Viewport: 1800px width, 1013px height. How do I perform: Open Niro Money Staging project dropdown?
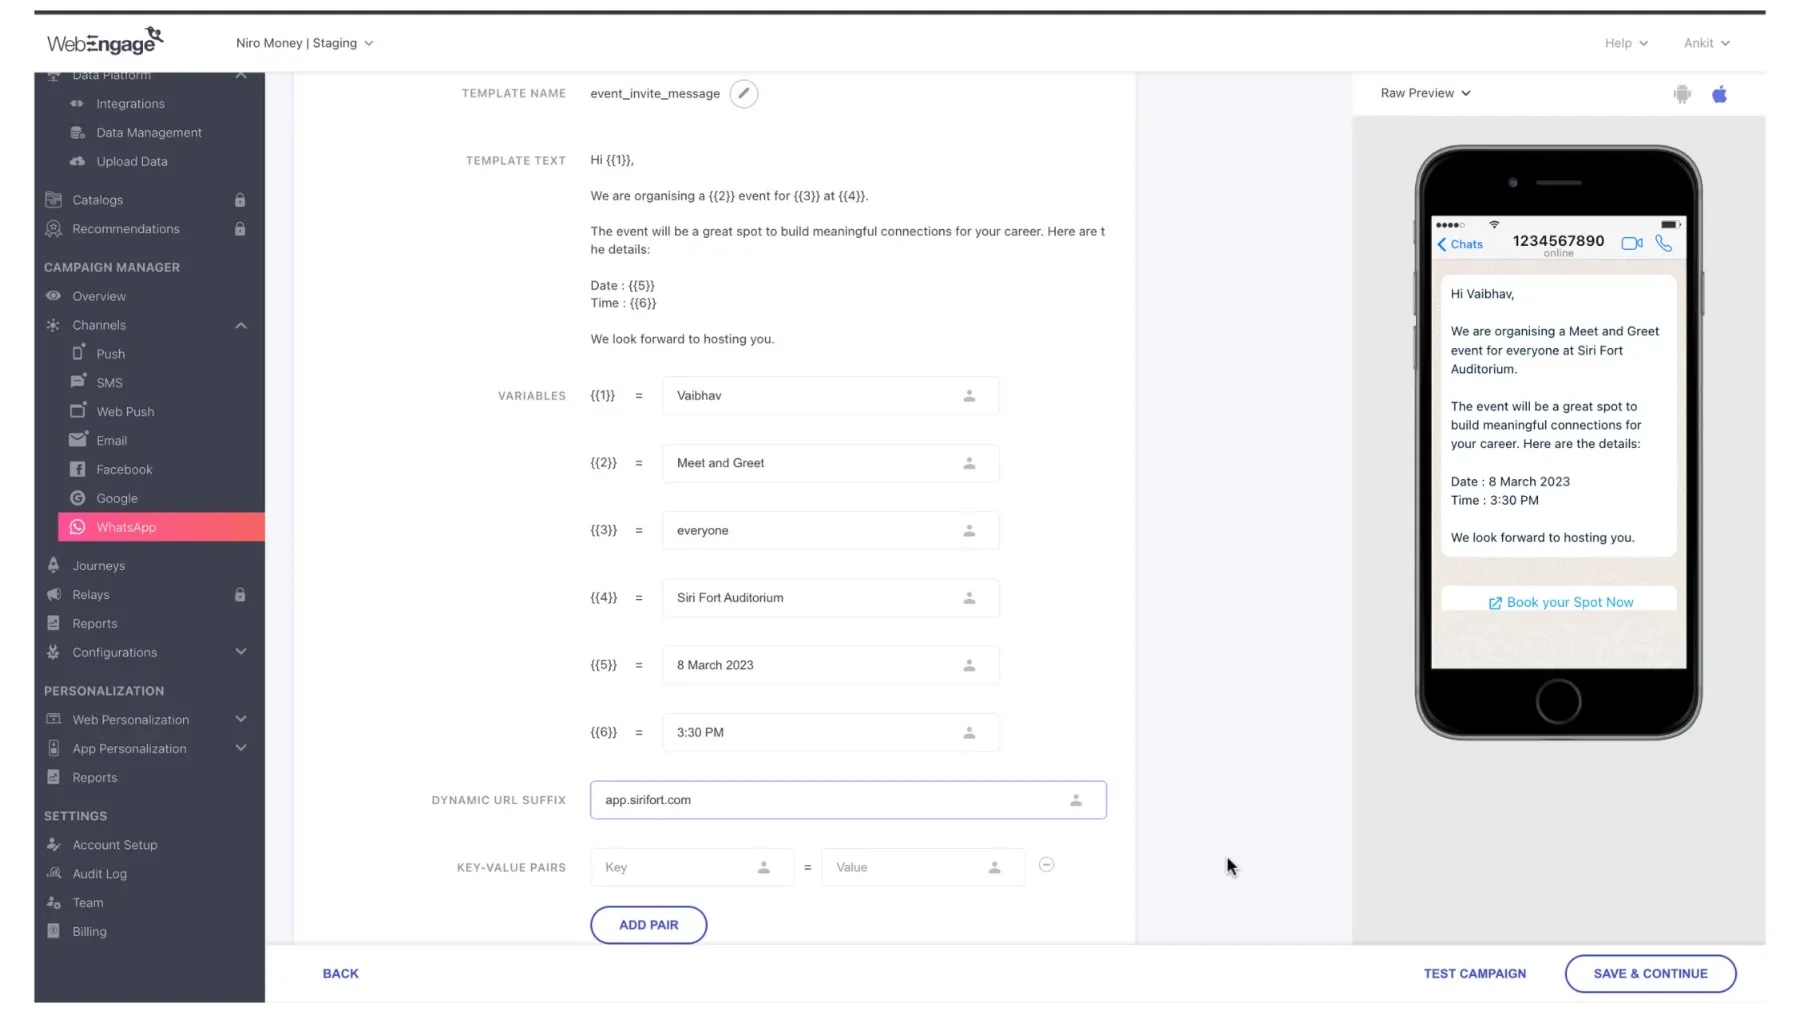(305, 43)
